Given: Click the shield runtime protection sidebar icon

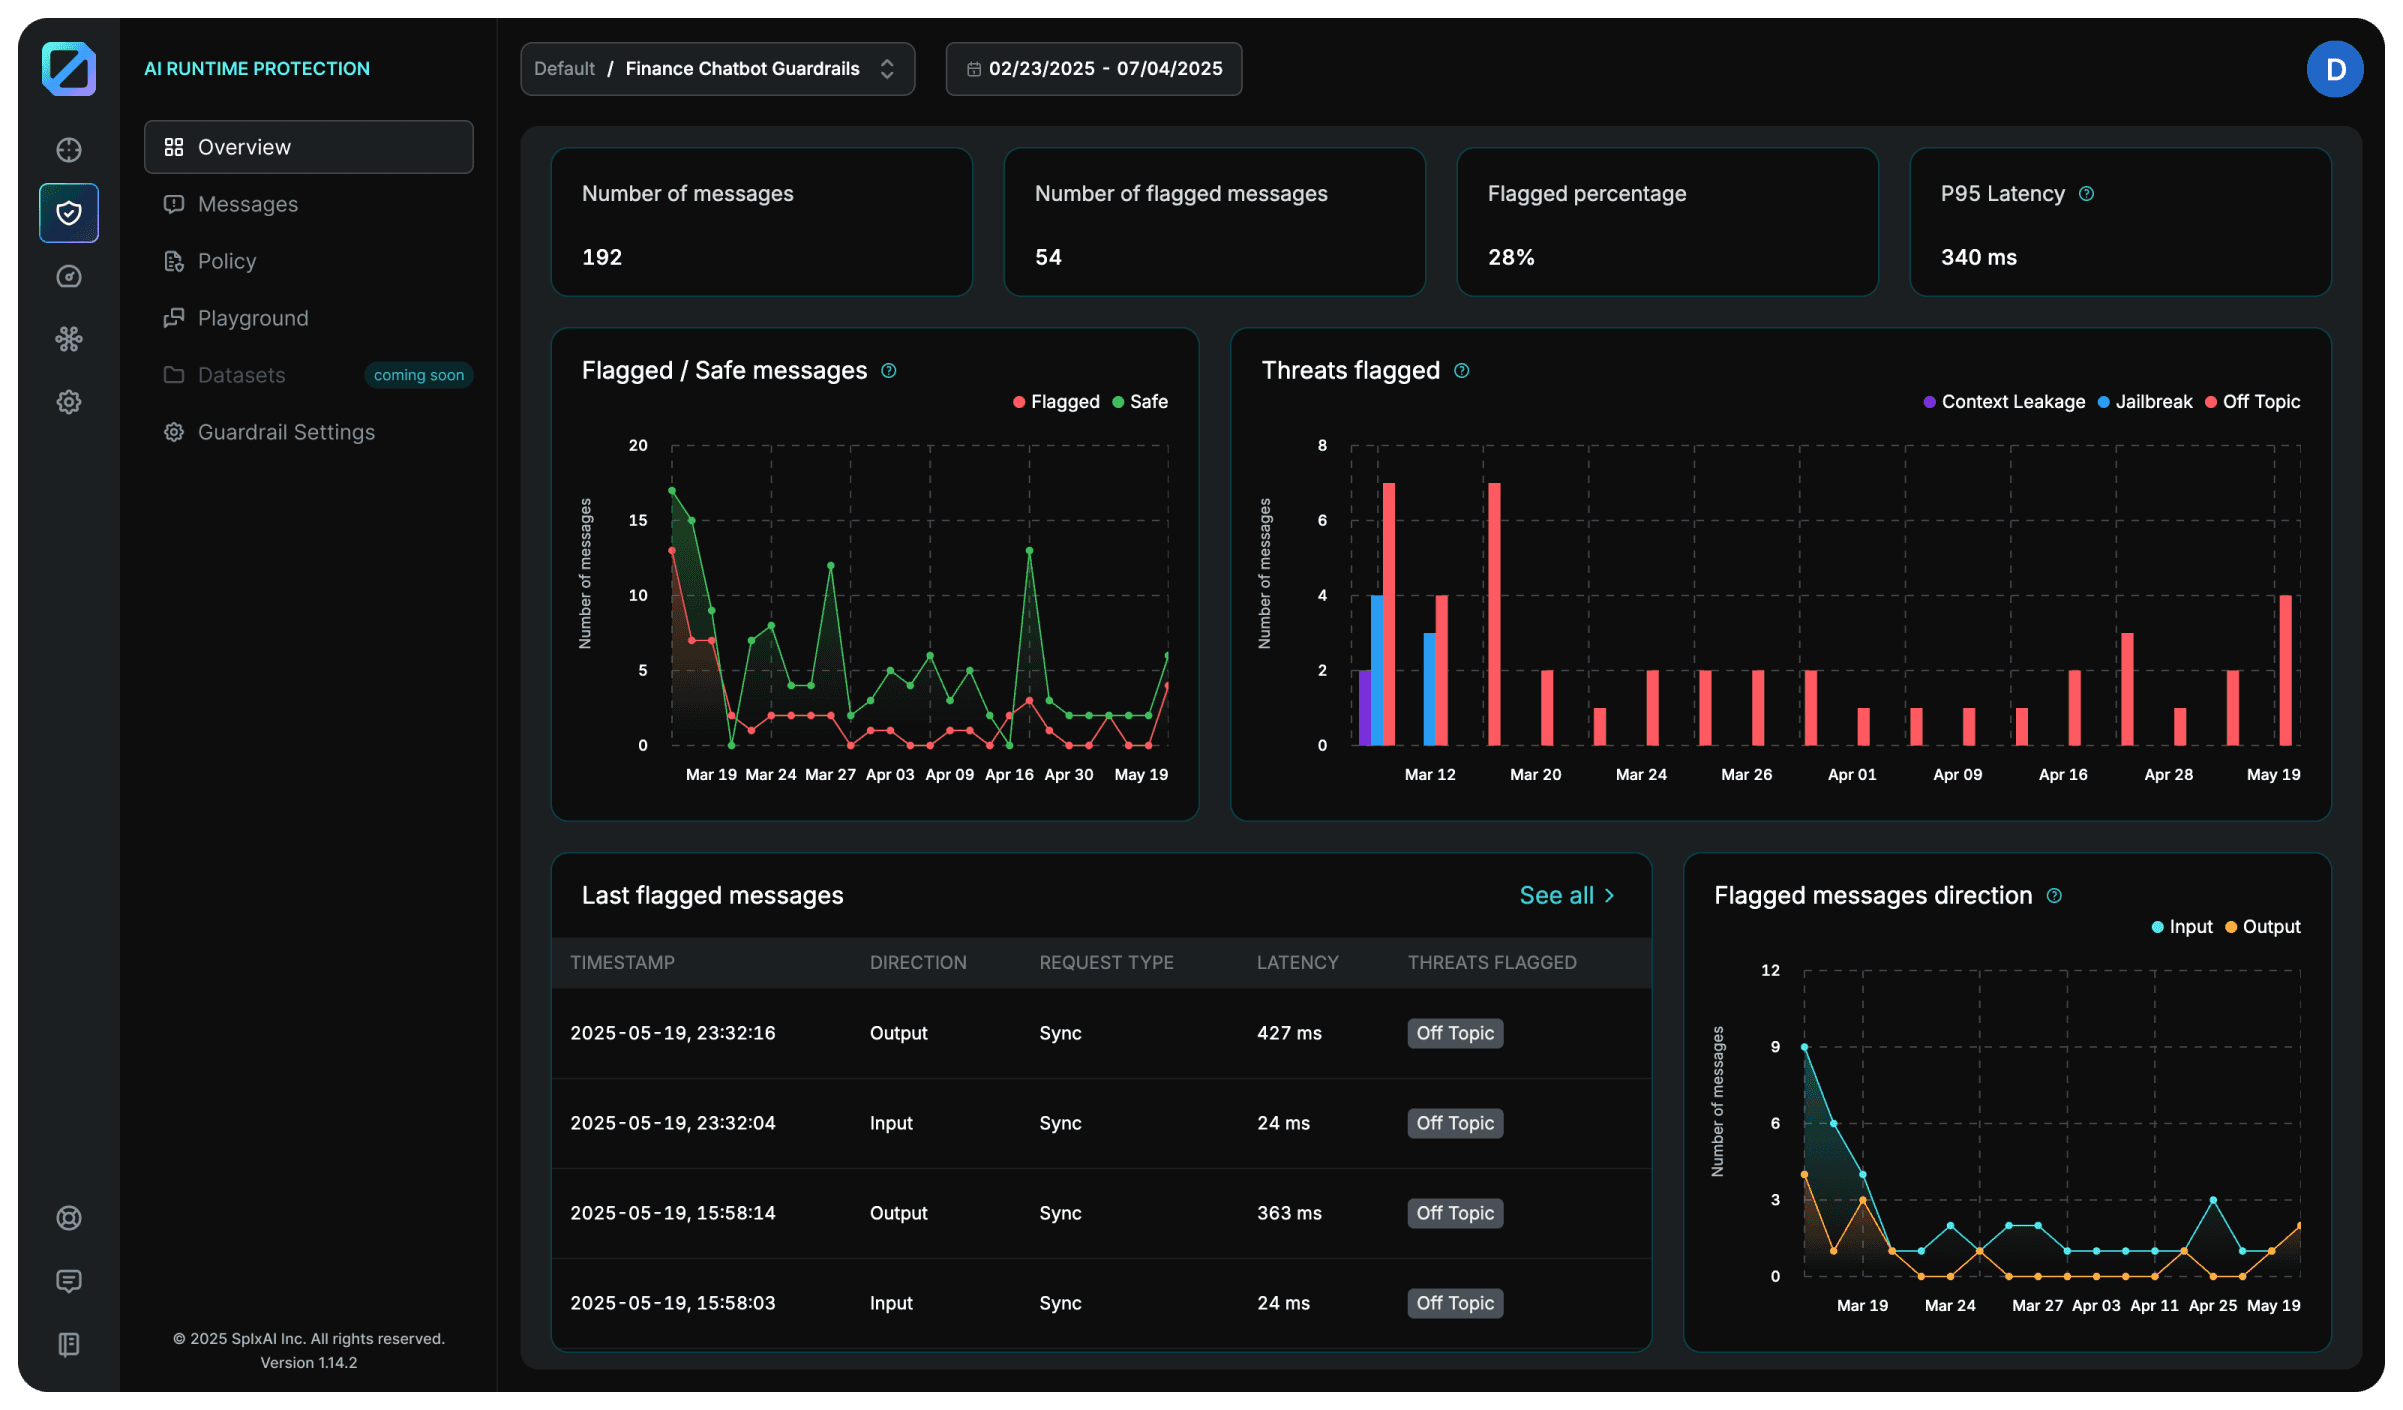Looking at the screenshot, I should [69, 213].
